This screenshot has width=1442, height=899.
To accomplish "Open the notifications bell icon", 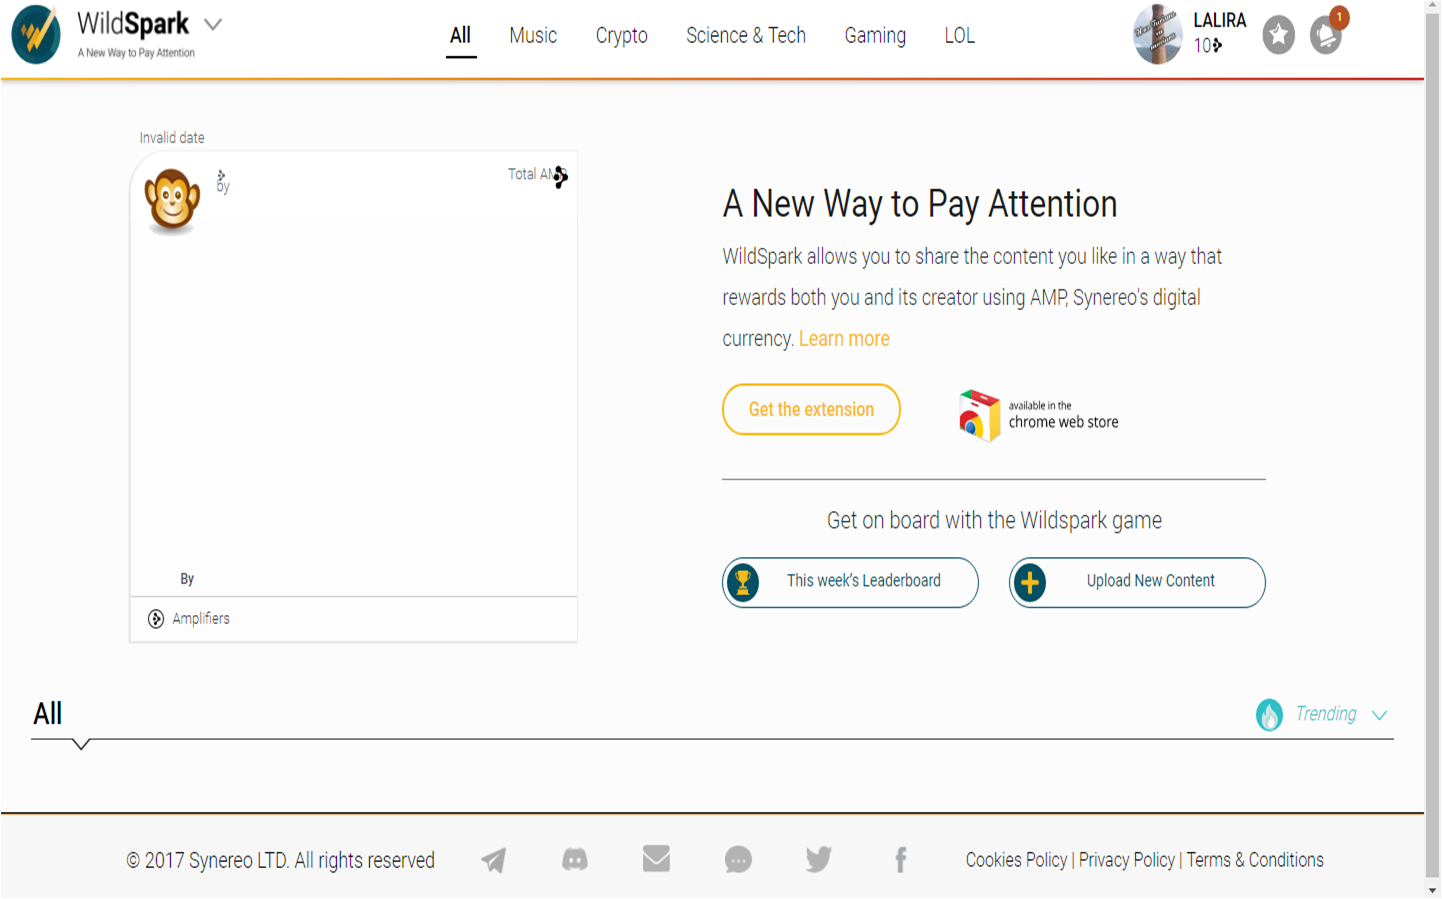I will 1326,36.
